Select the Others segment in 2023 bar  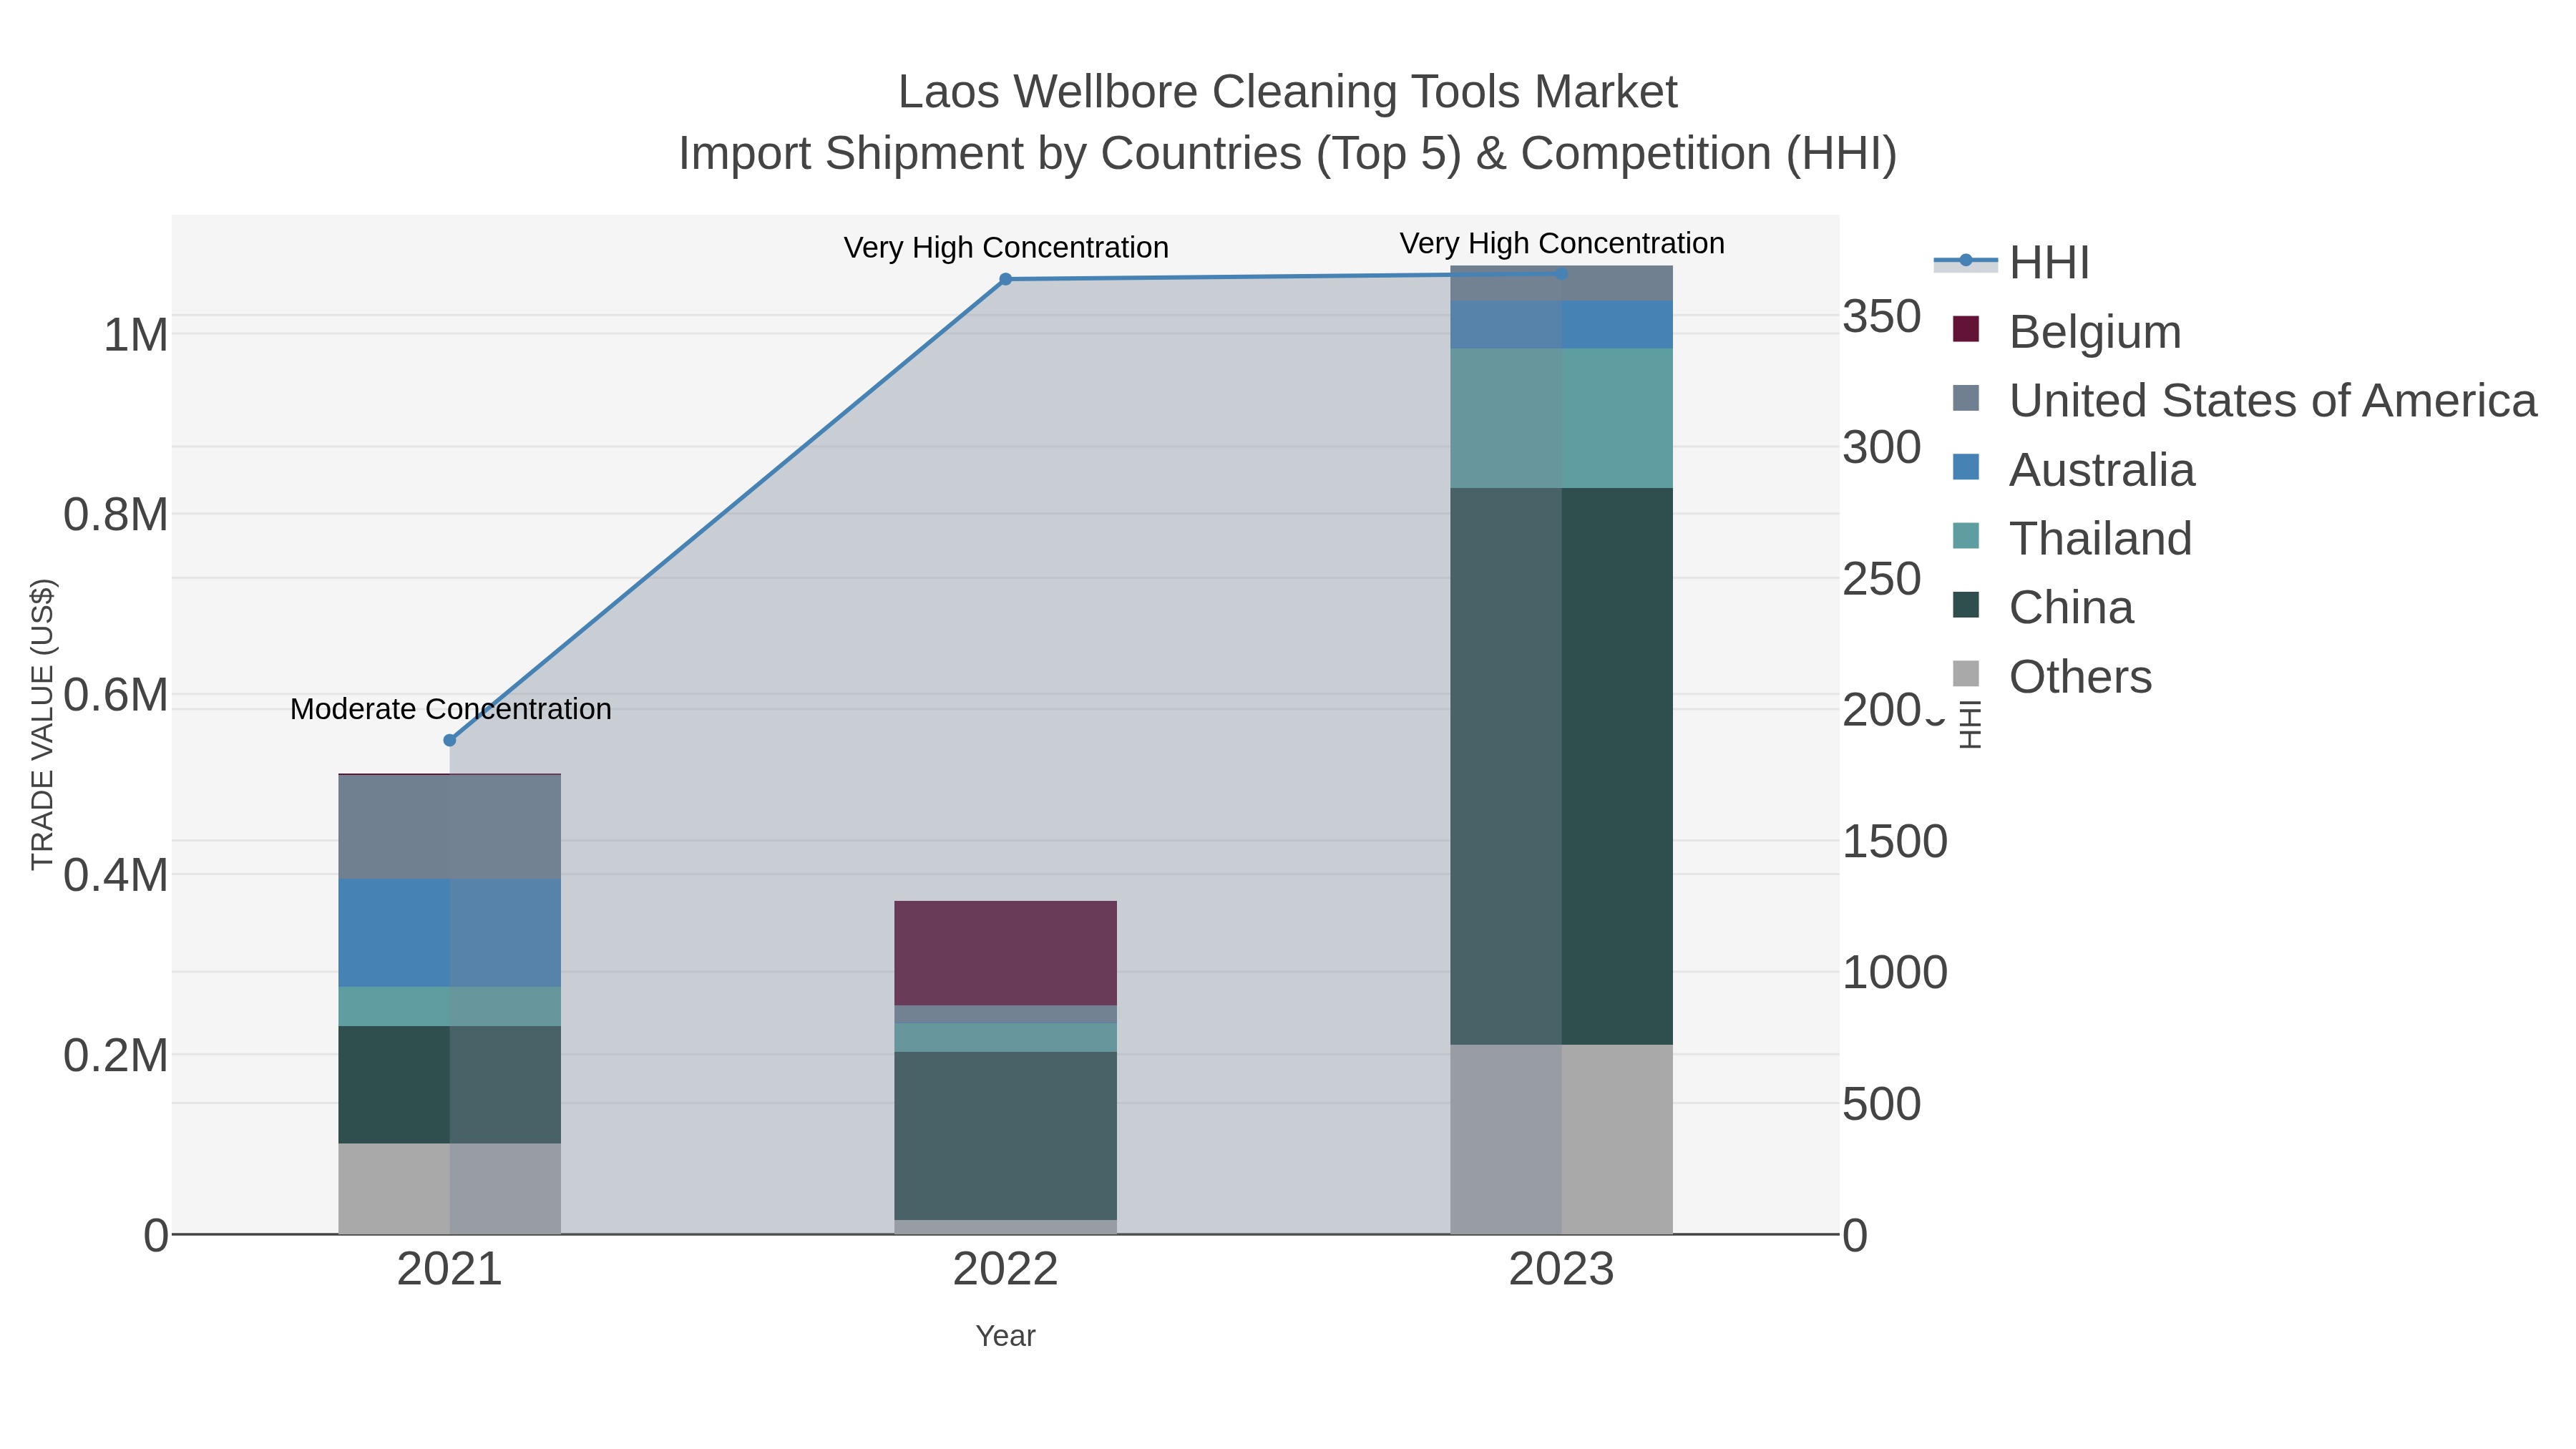1562,1140
